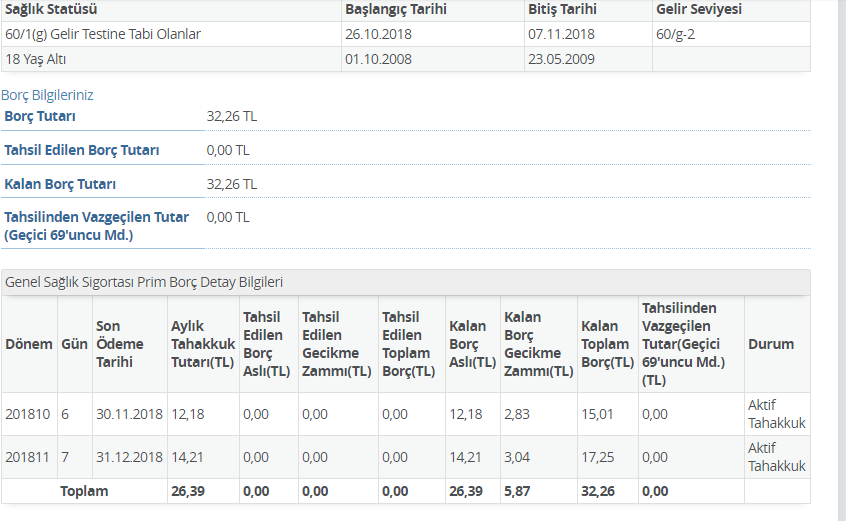Click the Tahsil Edilen Borç Aslı column header
The width and height of the screenshot is (846, 521).
coord(267,344)
